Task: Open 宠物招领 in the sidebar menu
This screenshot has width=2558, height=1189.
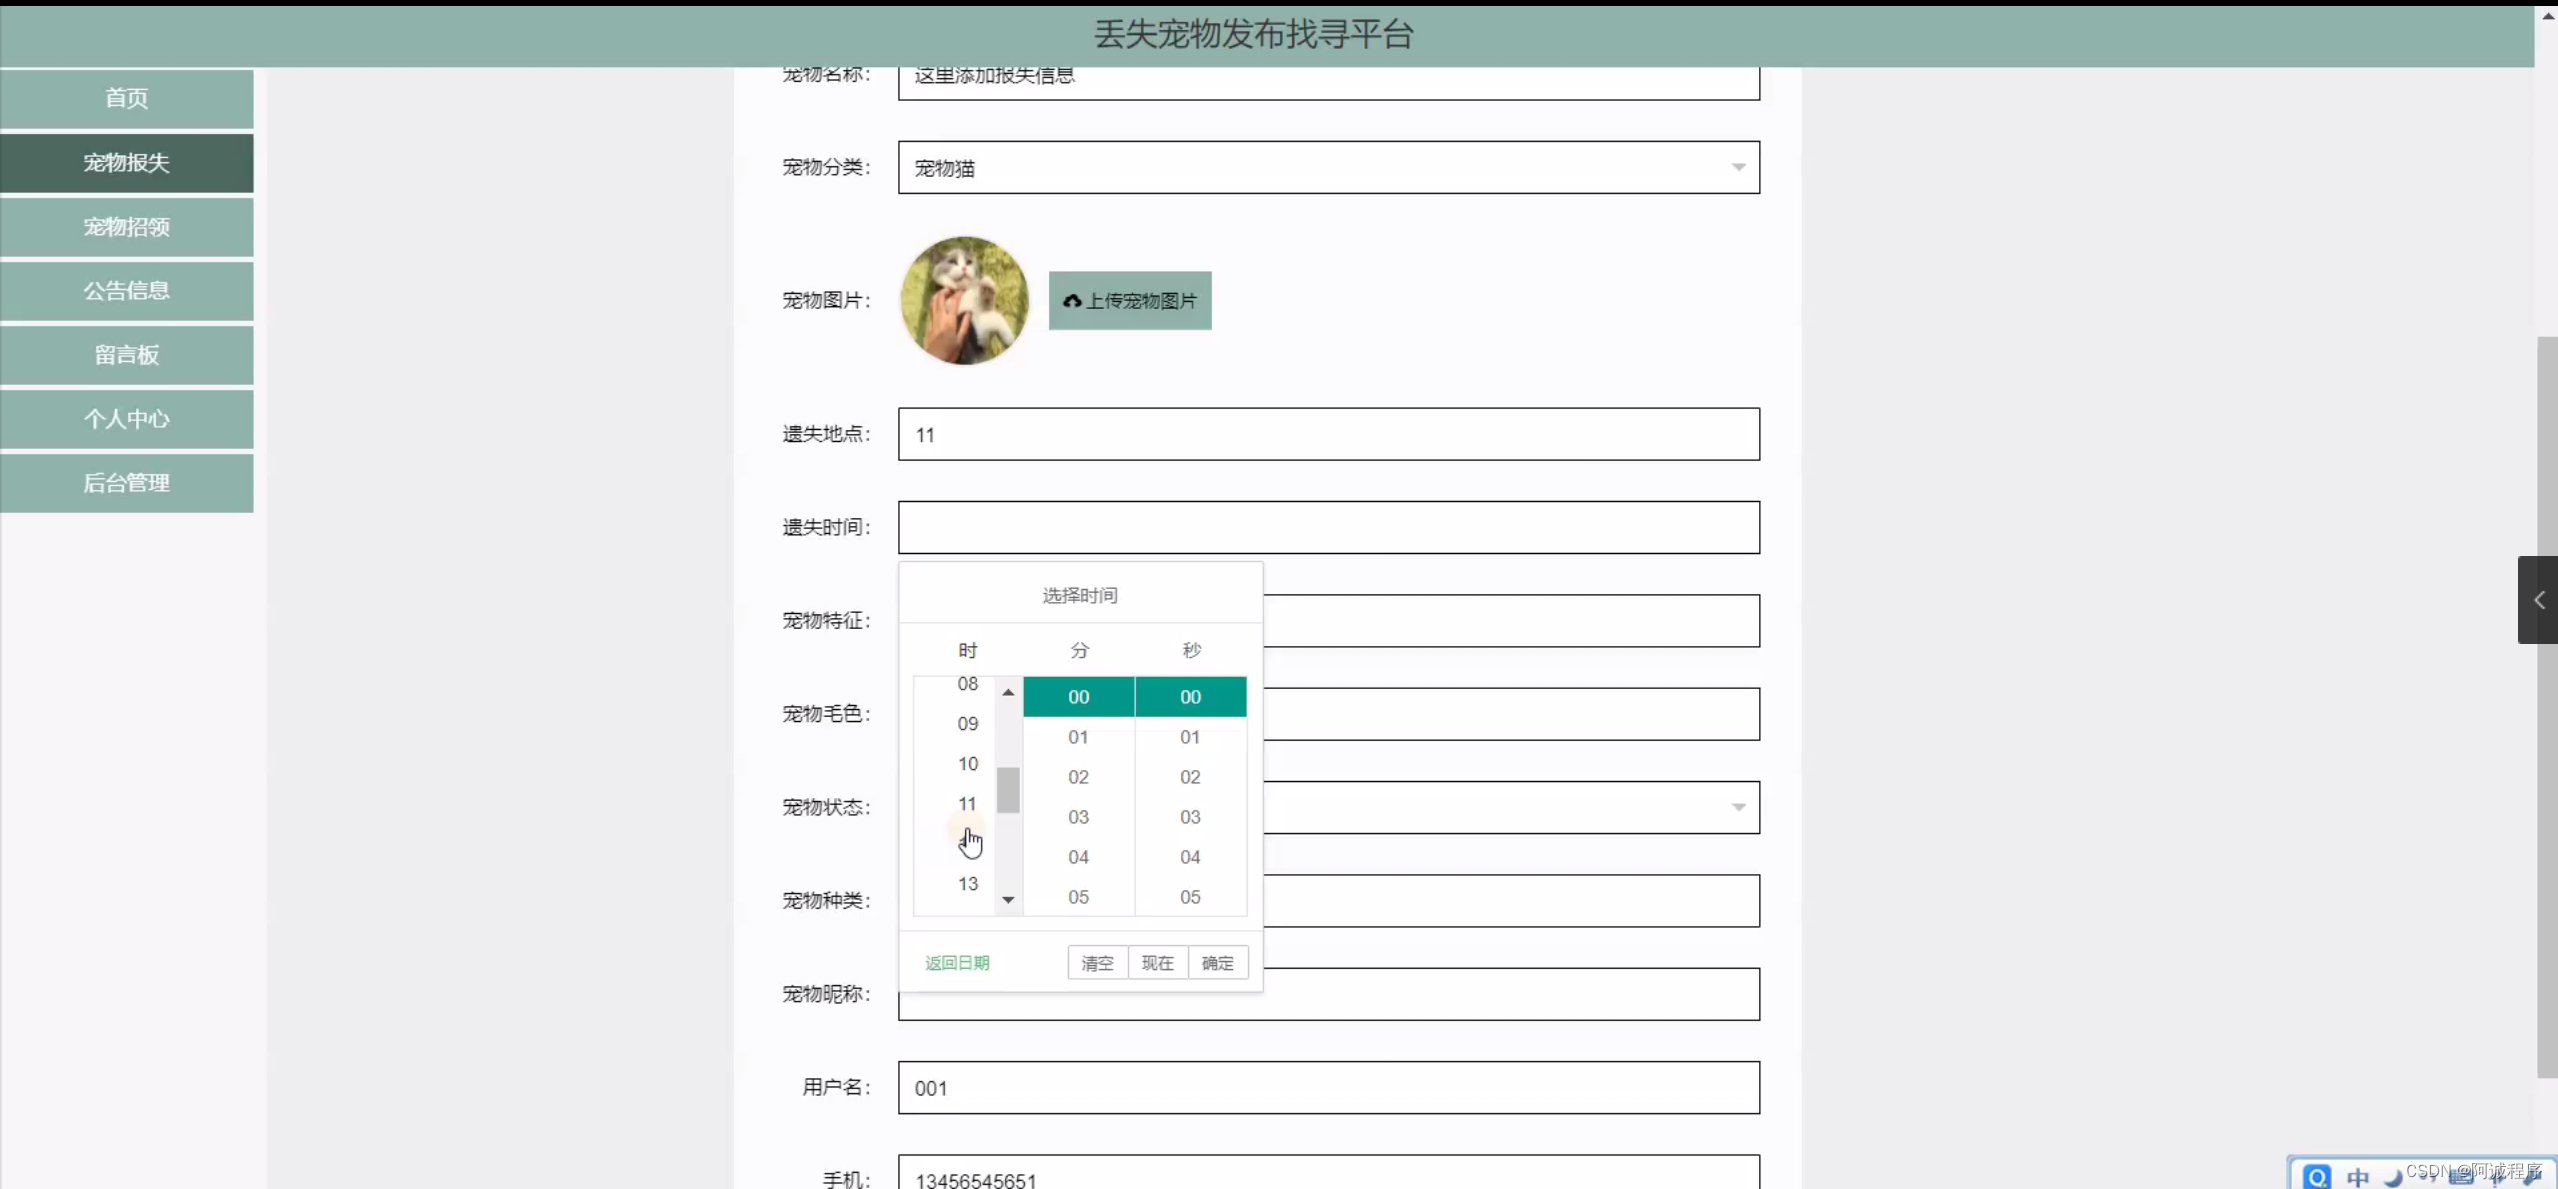Action: (127, 227)
